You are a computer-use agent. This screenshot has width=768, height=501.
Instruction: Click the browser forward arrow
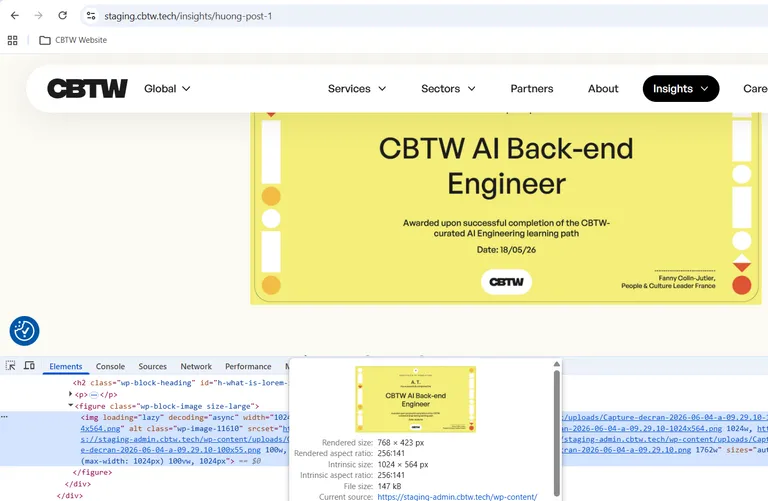coord(38,16)
